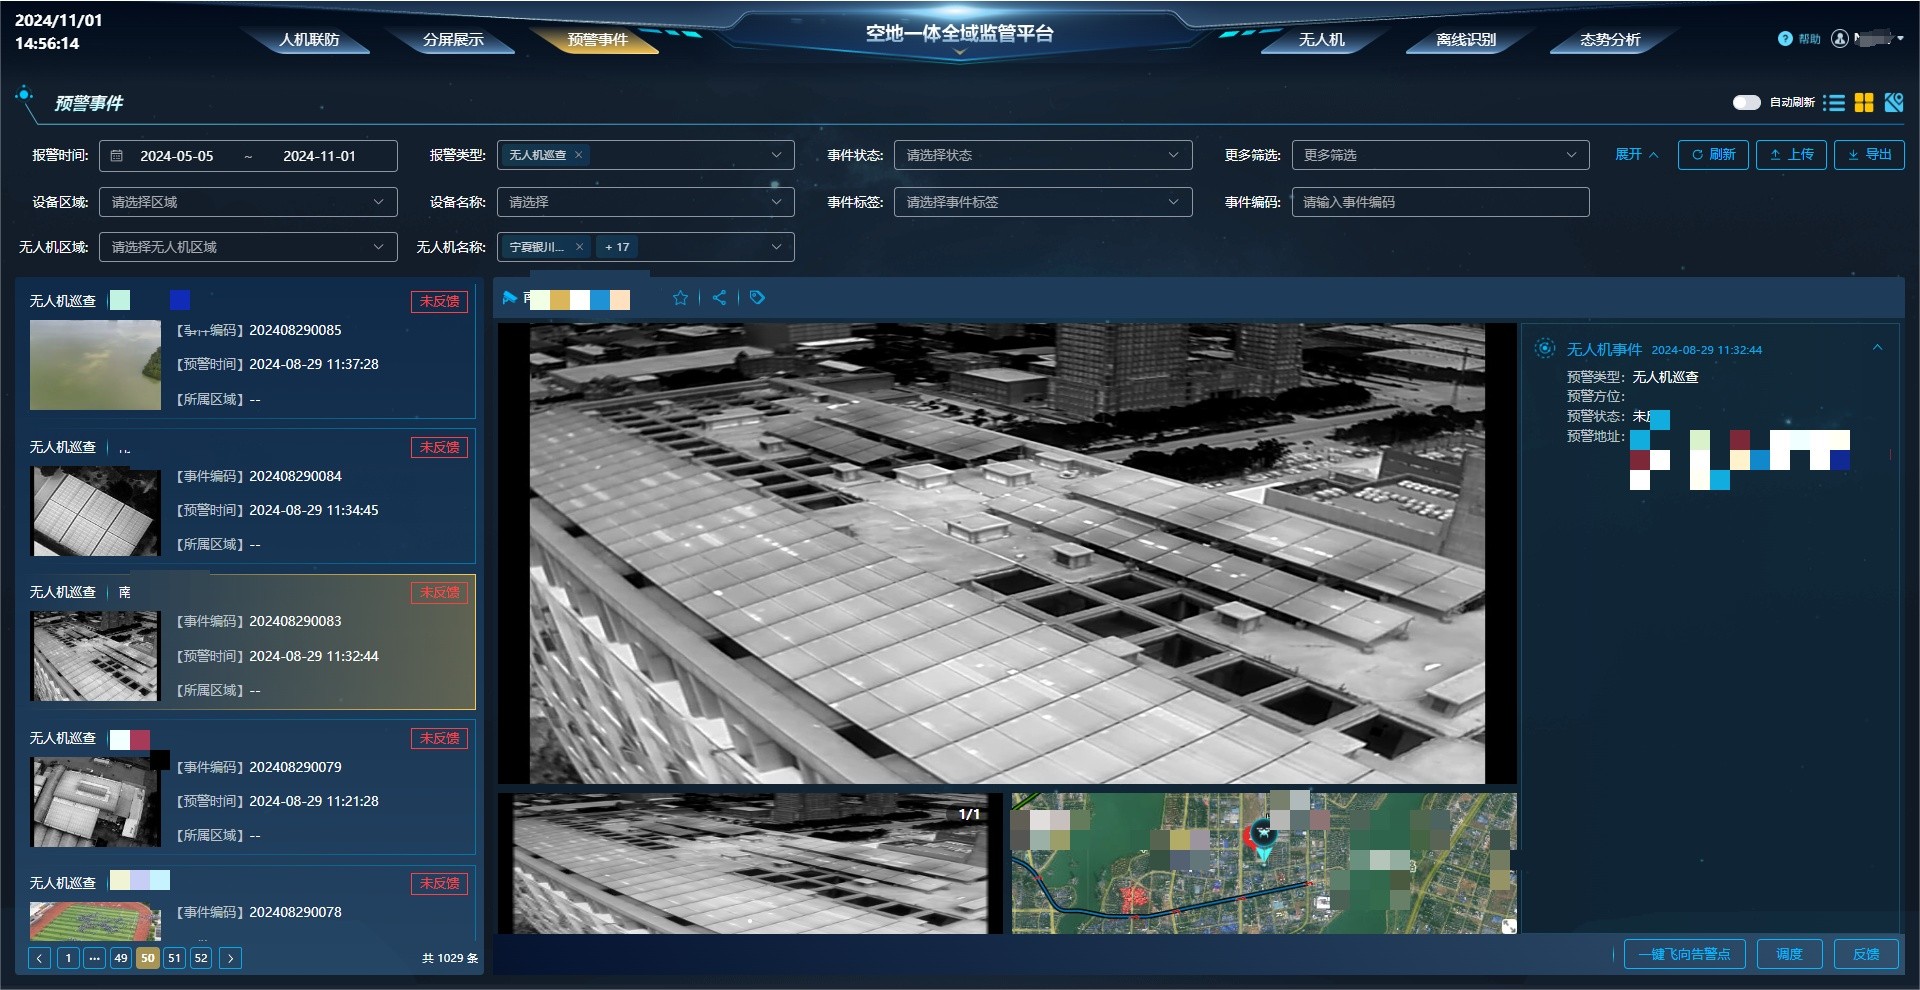Screen dimensions: 1920x990
Task: Favorite the event with star icon
Action: [x=680, y=298]
